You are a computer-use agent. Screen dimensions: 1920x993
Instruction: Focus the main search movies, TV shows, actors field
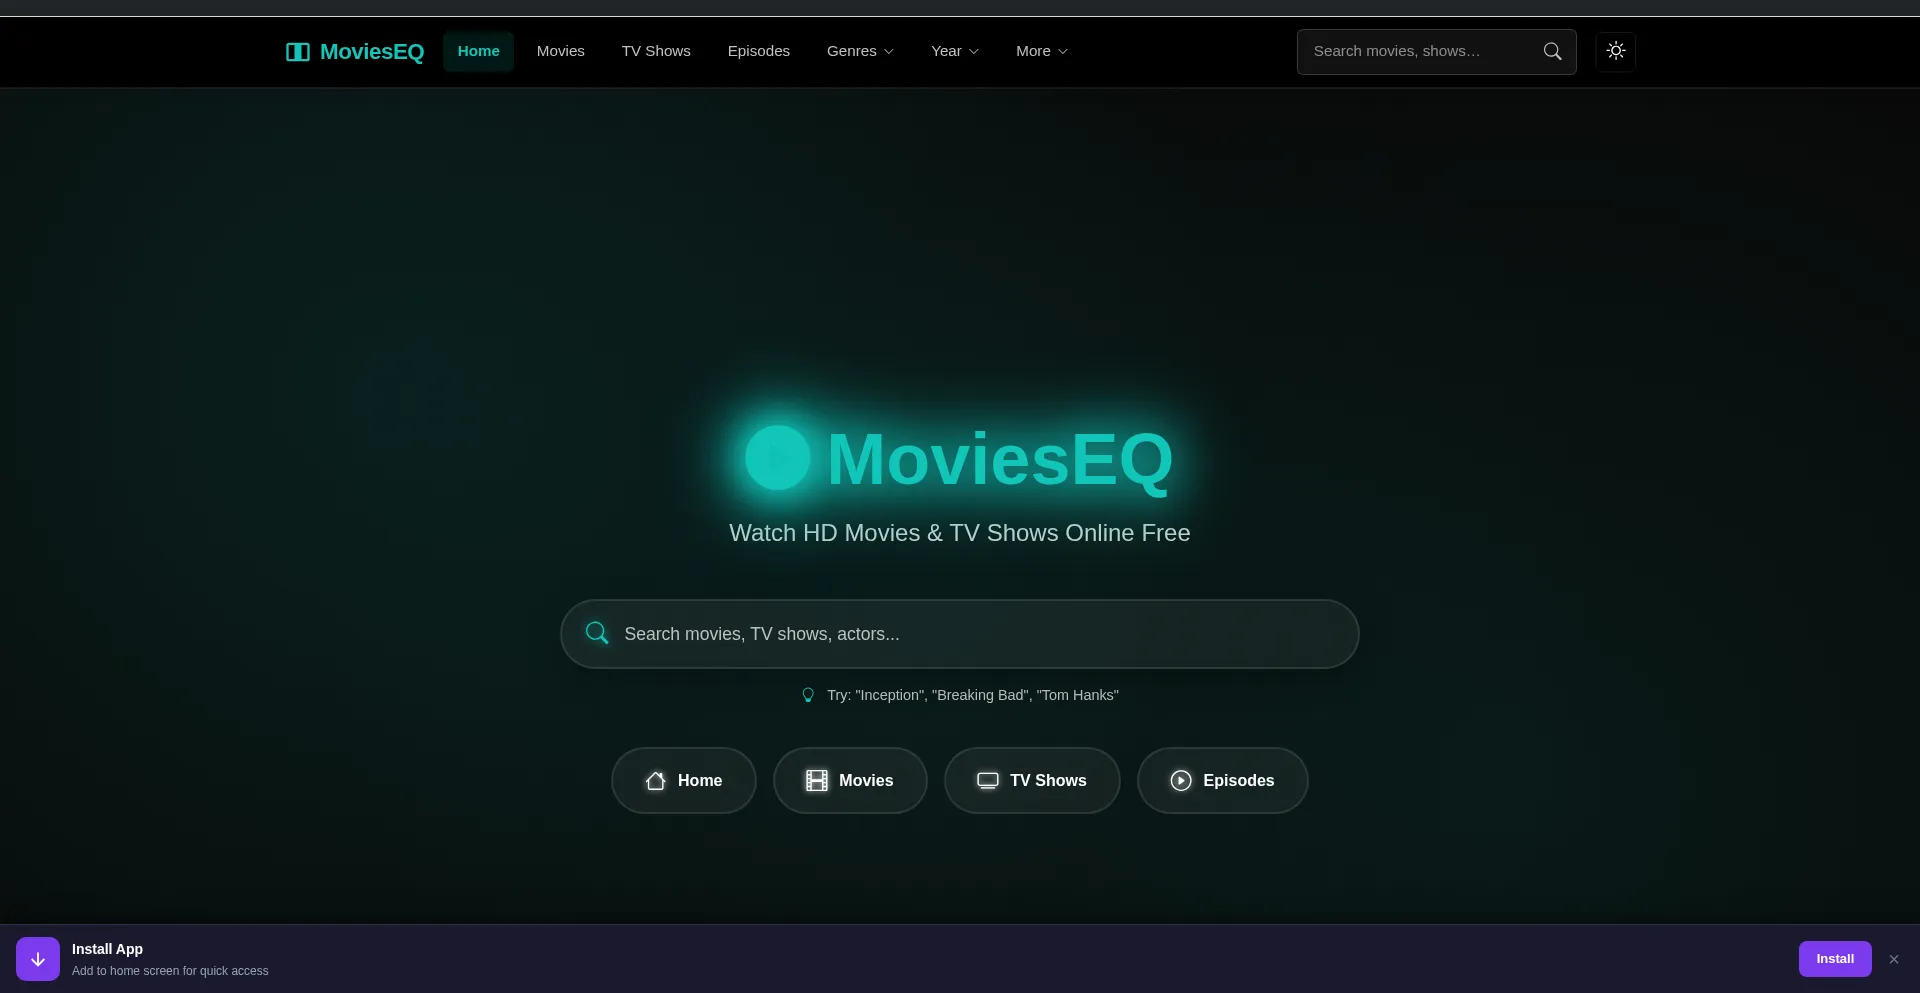point(960,634)
